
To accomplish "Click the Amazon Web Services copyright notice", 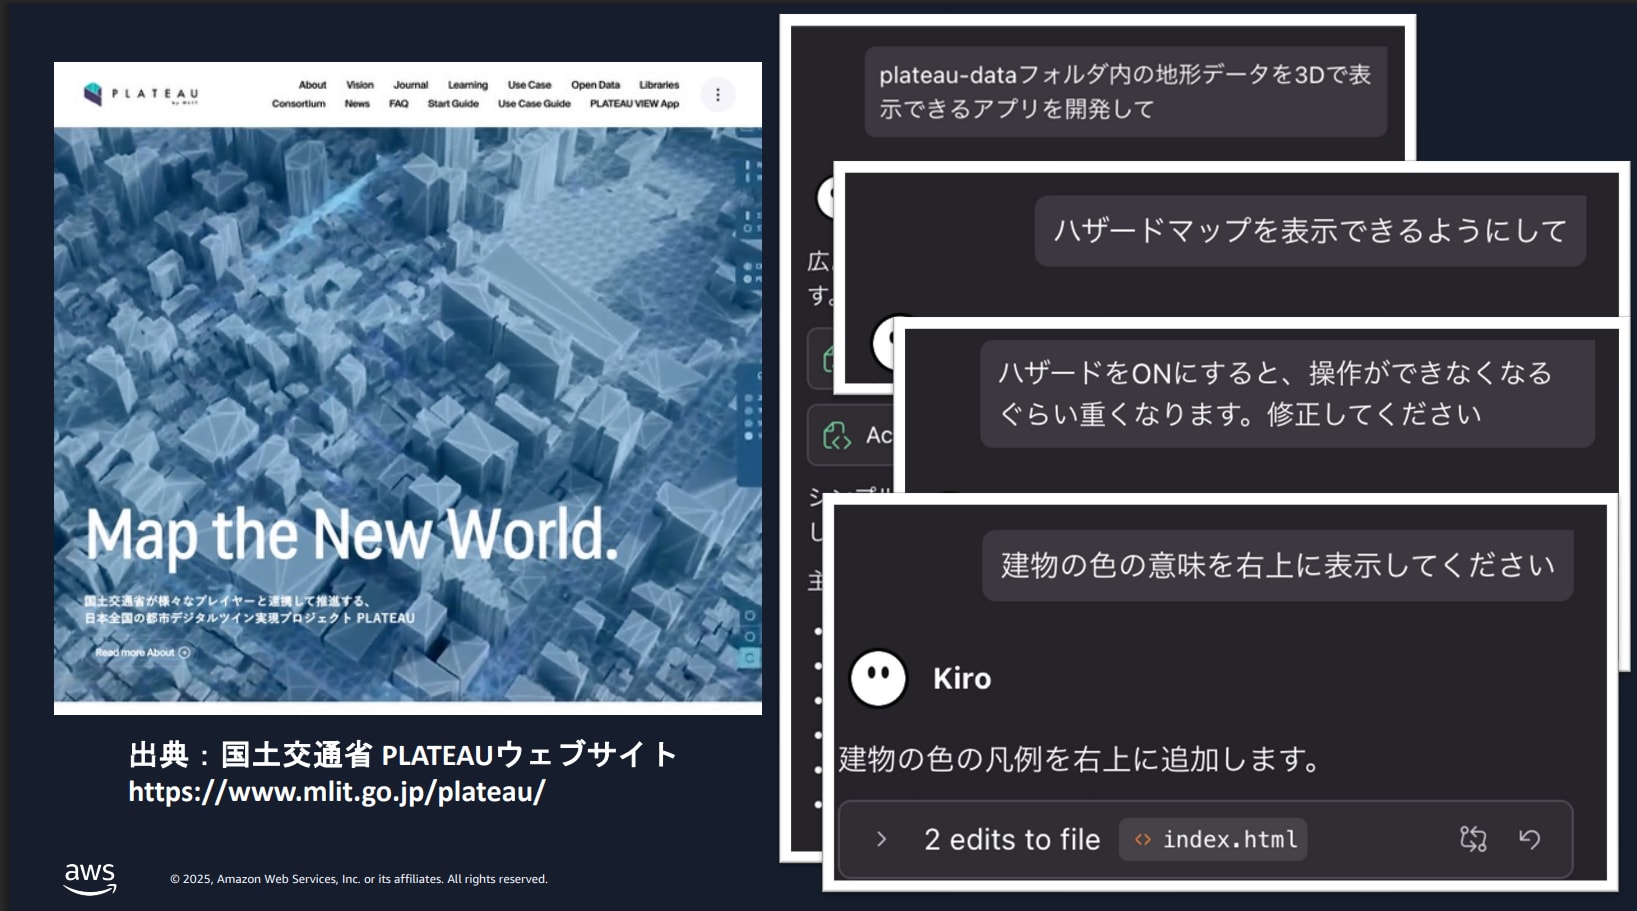I will (359, 879).
